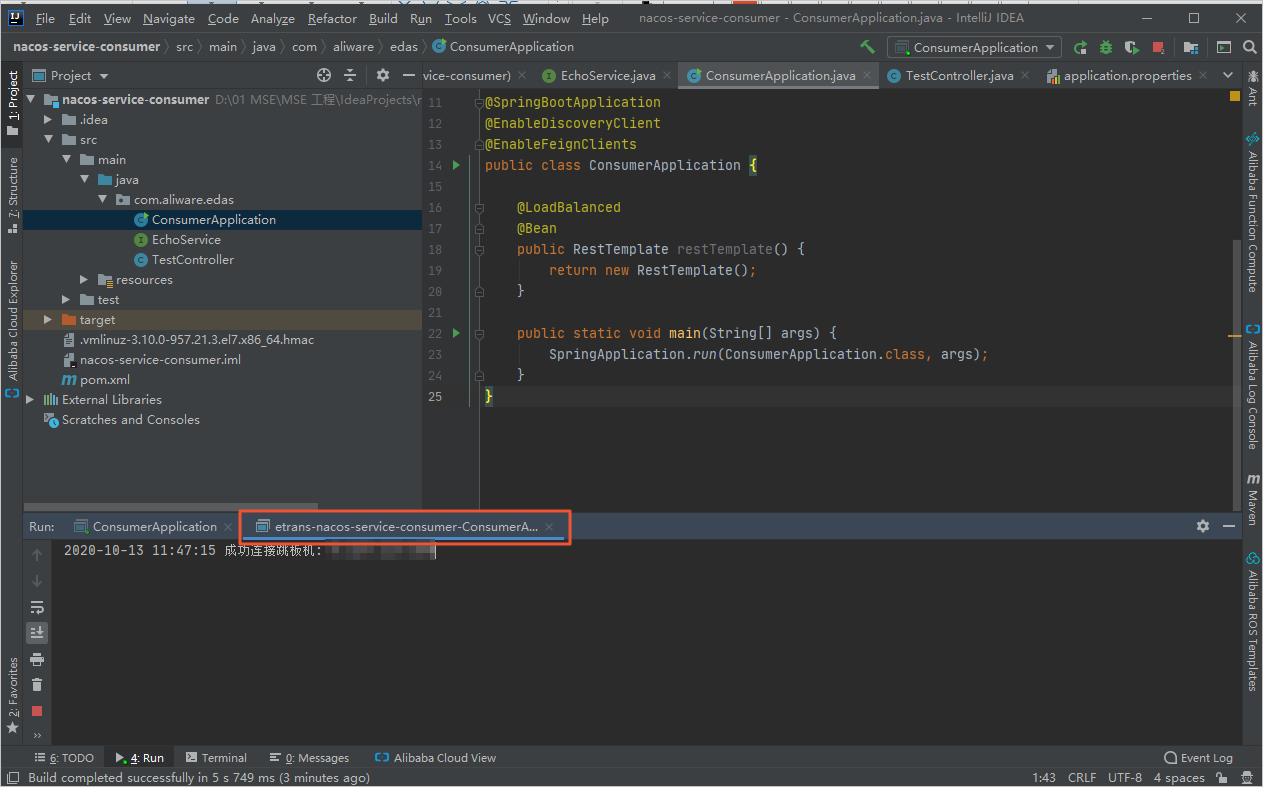Viewport: 1263px width, 787px height.
Task: Open the Maven tool window
Action: pyautogui.click(x=1252, y=500)
